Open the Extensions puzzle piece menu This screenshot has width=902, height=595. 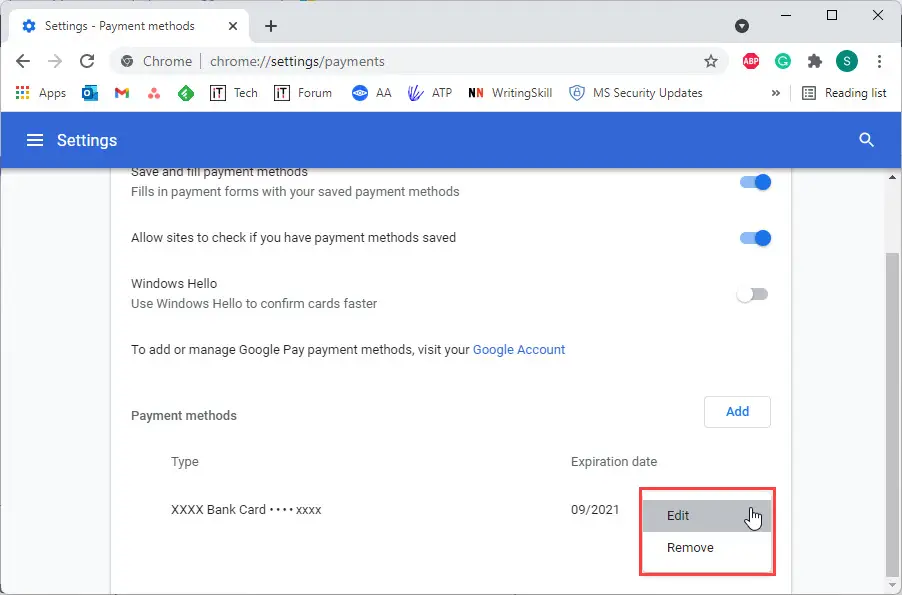point(815,61)
